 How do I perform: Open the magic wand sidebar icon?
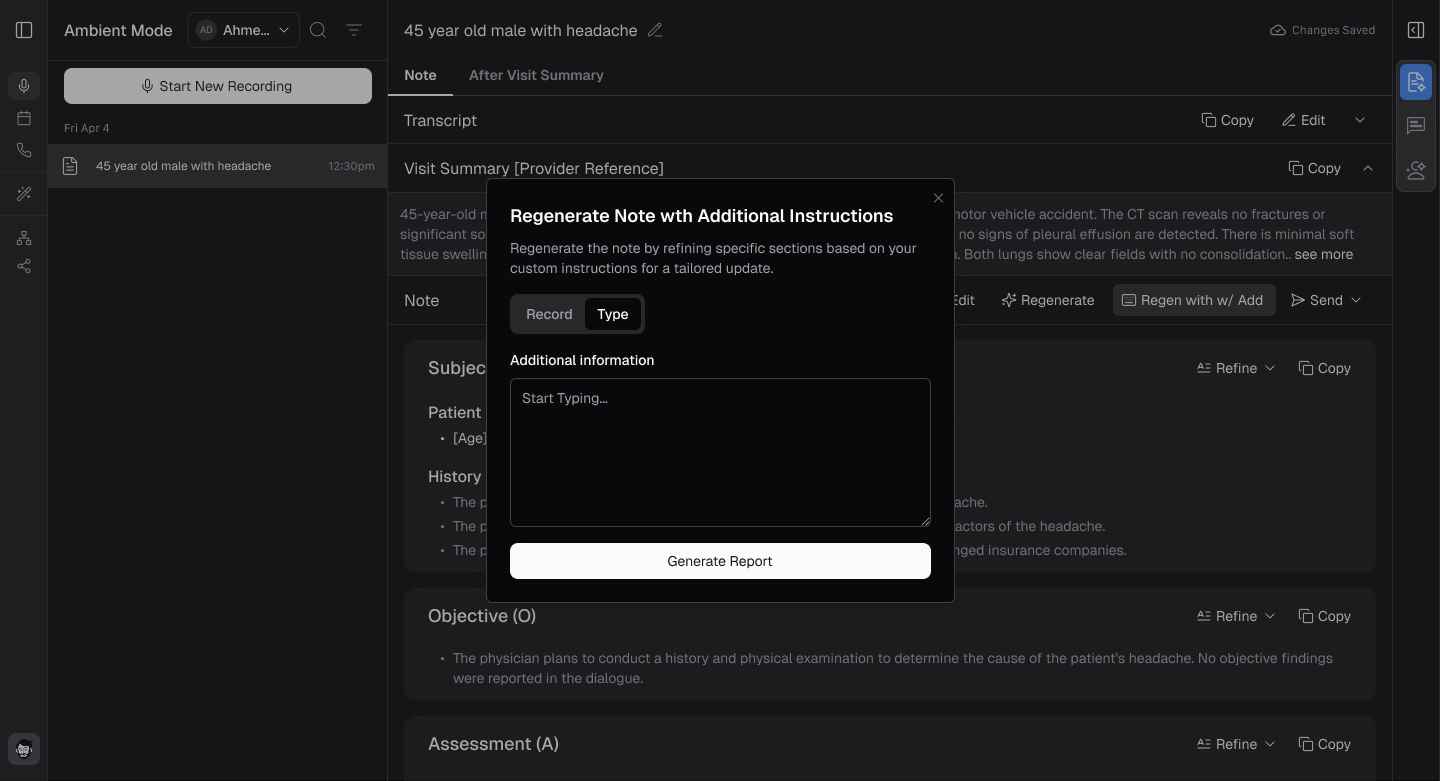point(24,194)
